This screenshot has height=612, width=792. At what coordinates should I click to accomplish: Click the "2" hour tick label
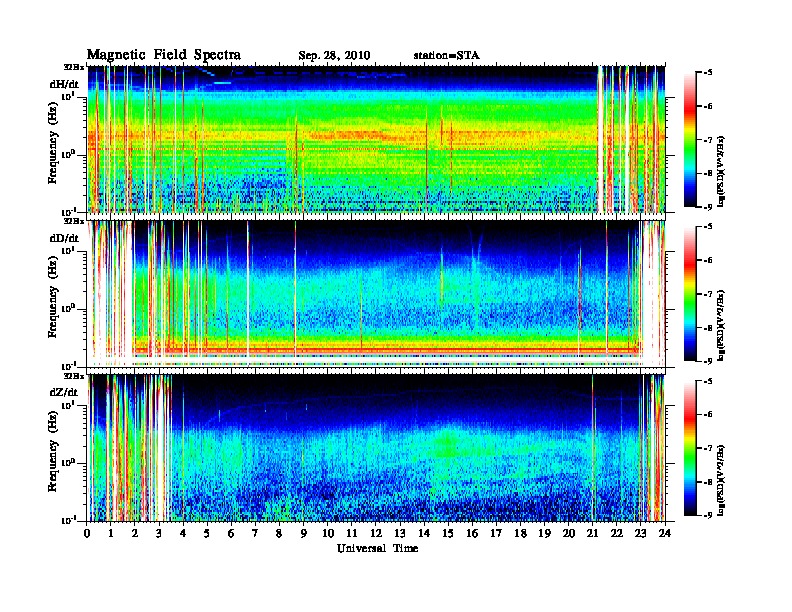[135, 533]
